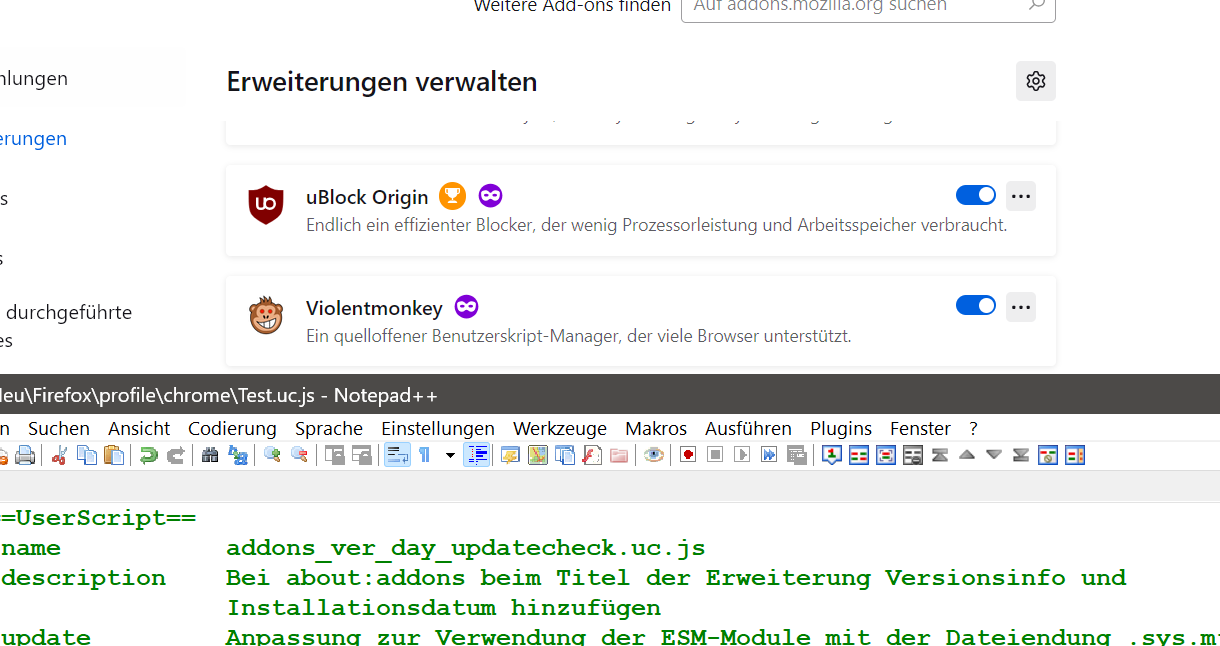Click the blue speech bubble icon numbered 1
The height and width of the screenshot is (646, 1220).
pos(832,455)
